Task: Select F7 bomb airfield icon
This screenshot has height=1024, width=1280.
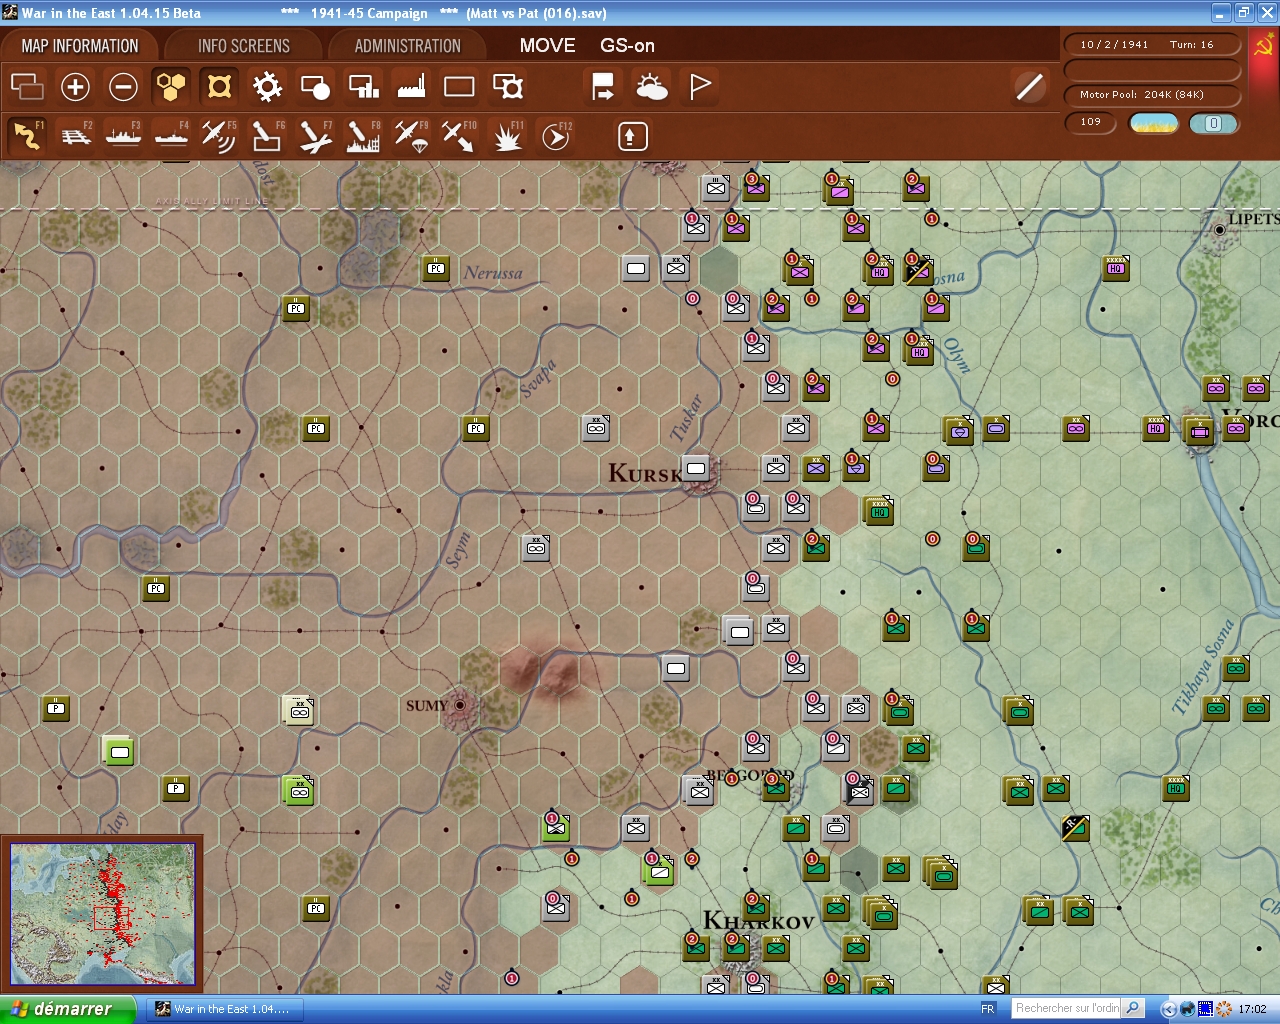Action: click(x=315, y=136)
